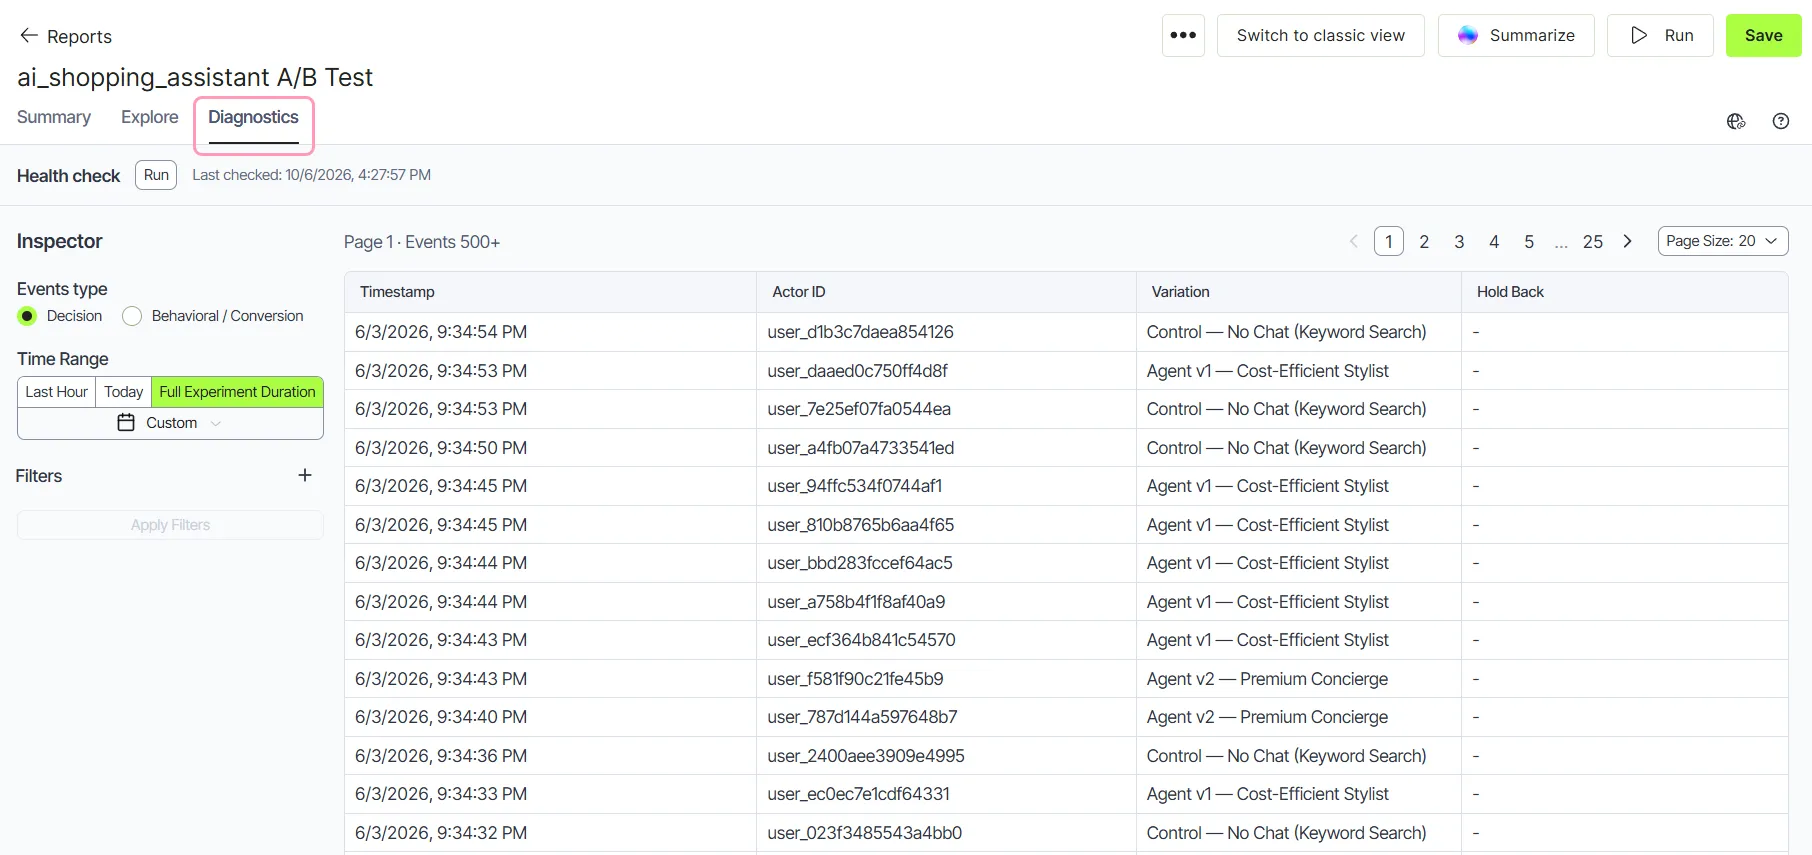This screenshot has width=1812, height=855.
Task: Open the Diagnostics tab
Action: point(254,118)
